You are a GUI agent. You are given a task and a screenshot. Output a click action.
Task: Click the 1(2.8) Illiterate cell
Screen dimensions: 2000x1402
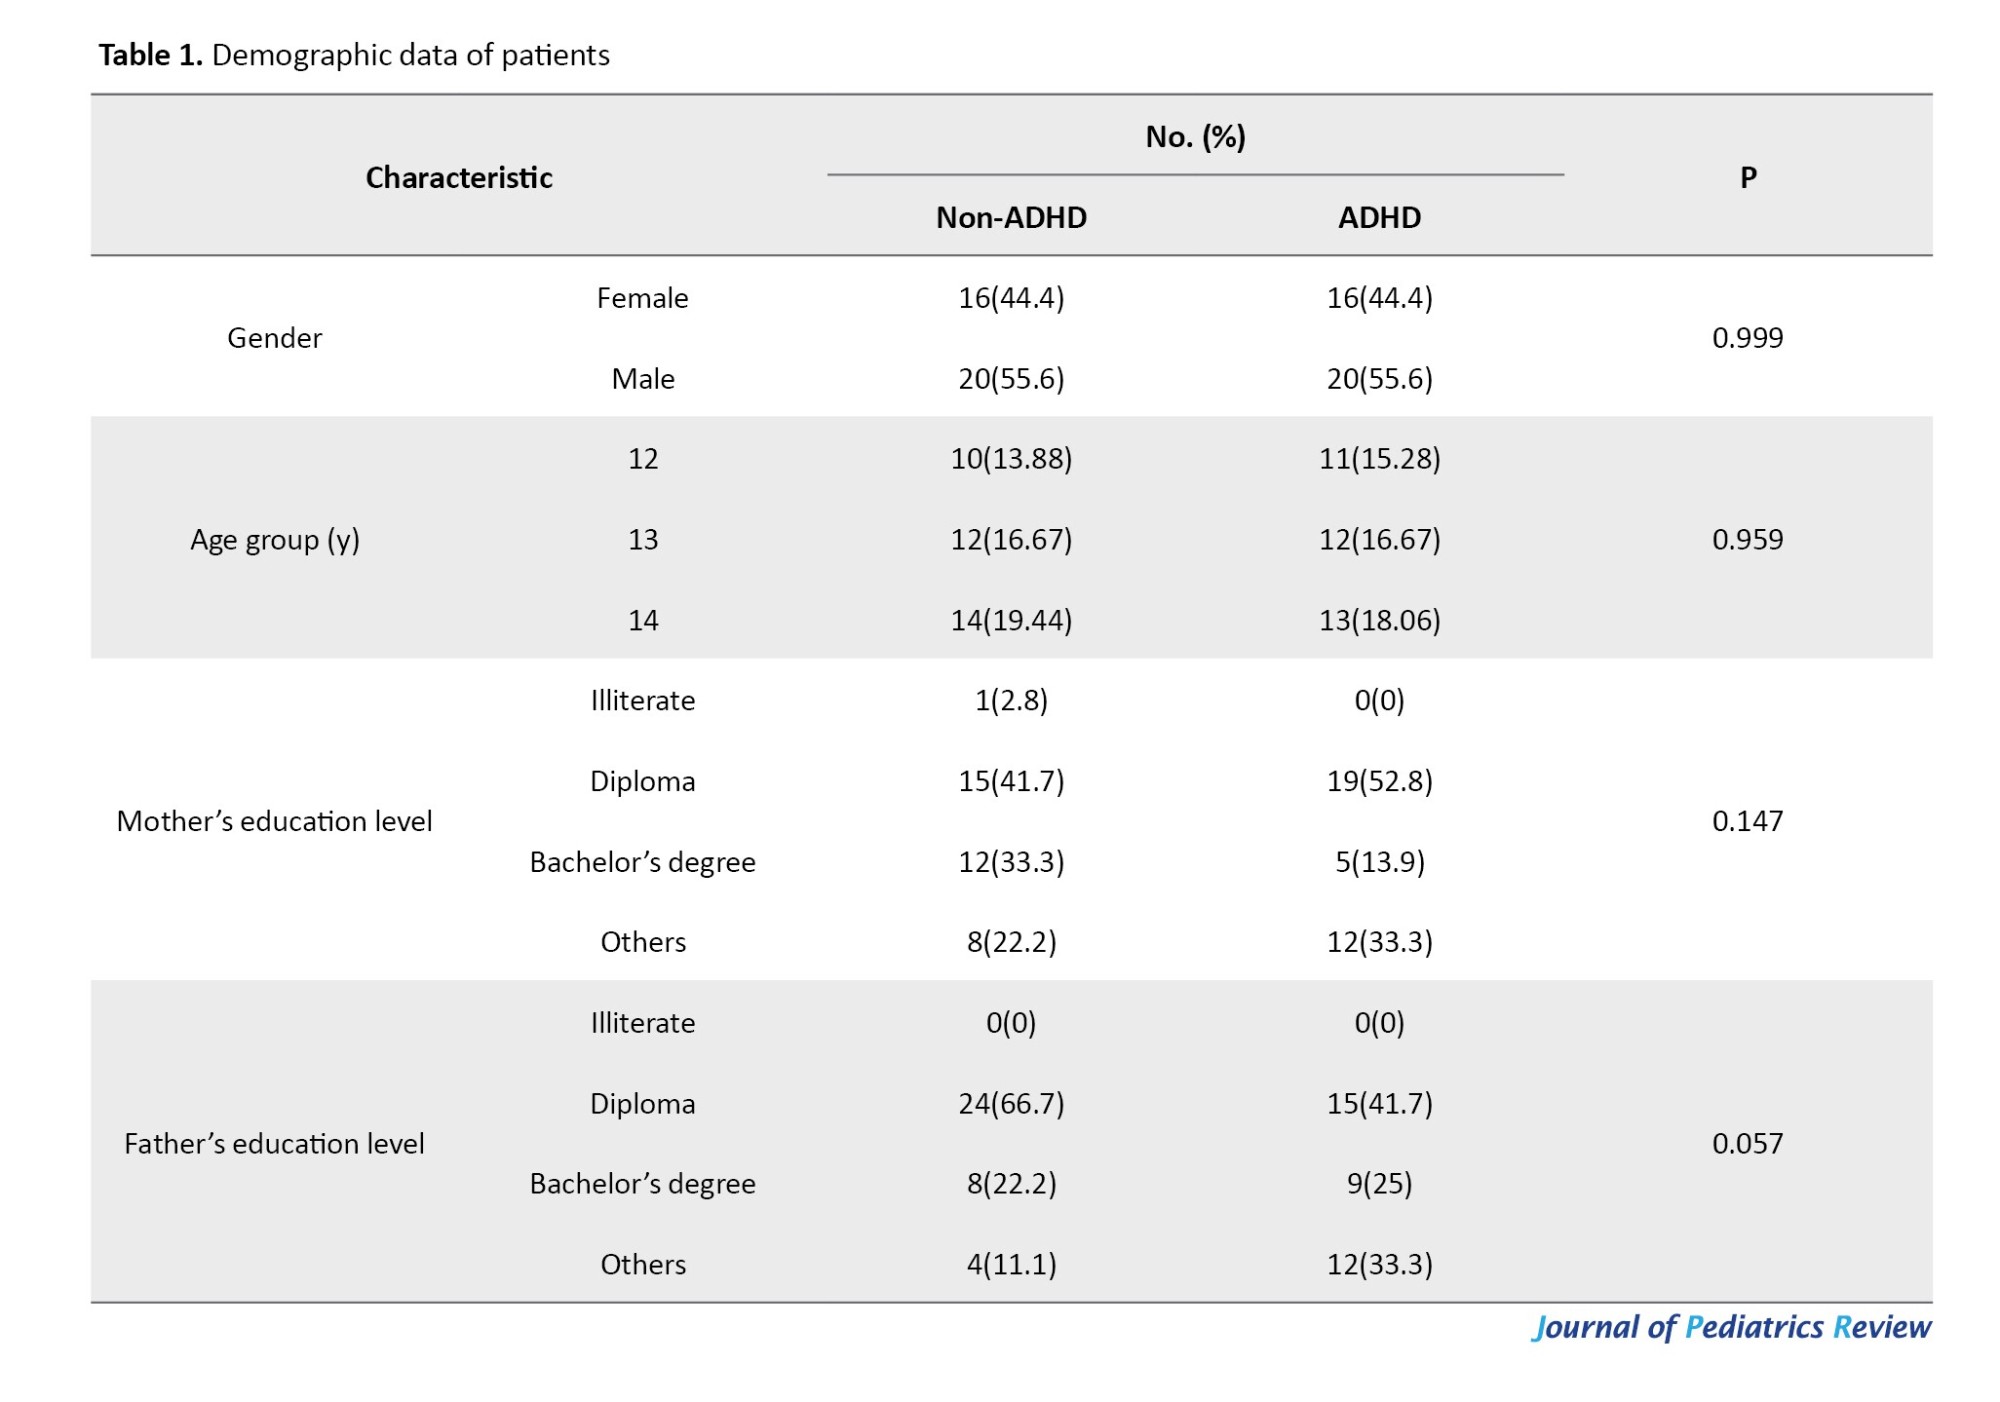1011,700
